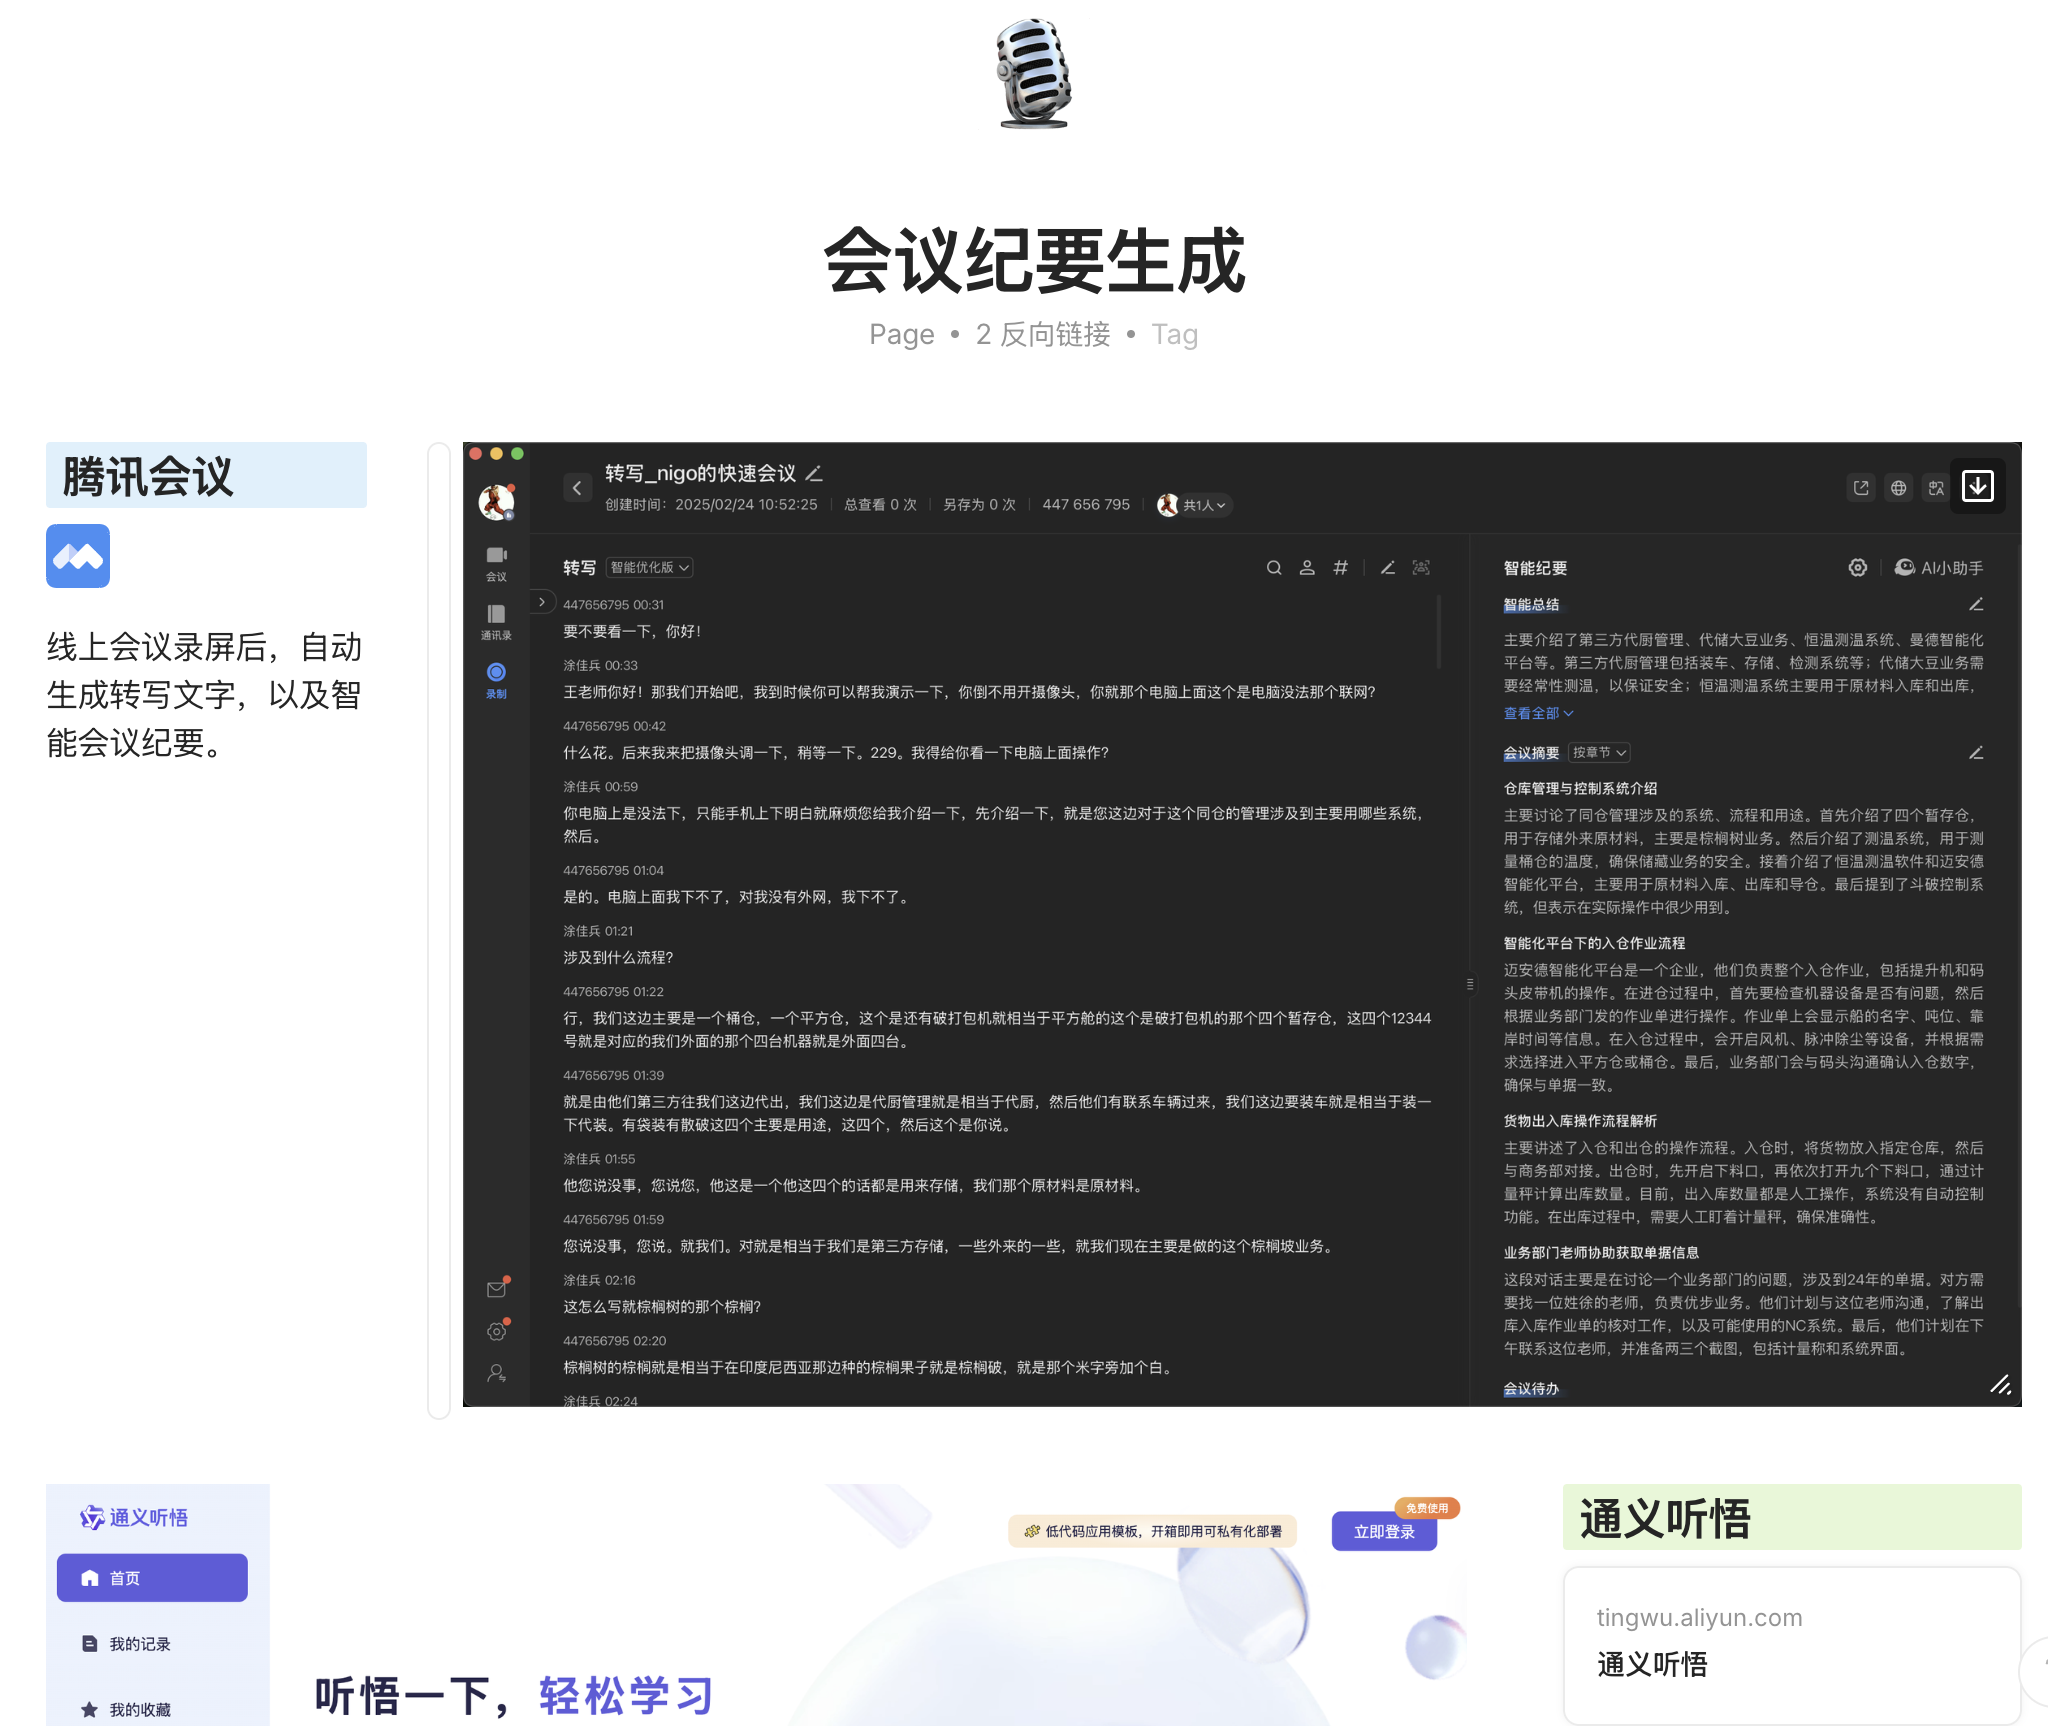Click the low-code template promo banner
The image size is (2048, 1726).
[1153, 1532]
